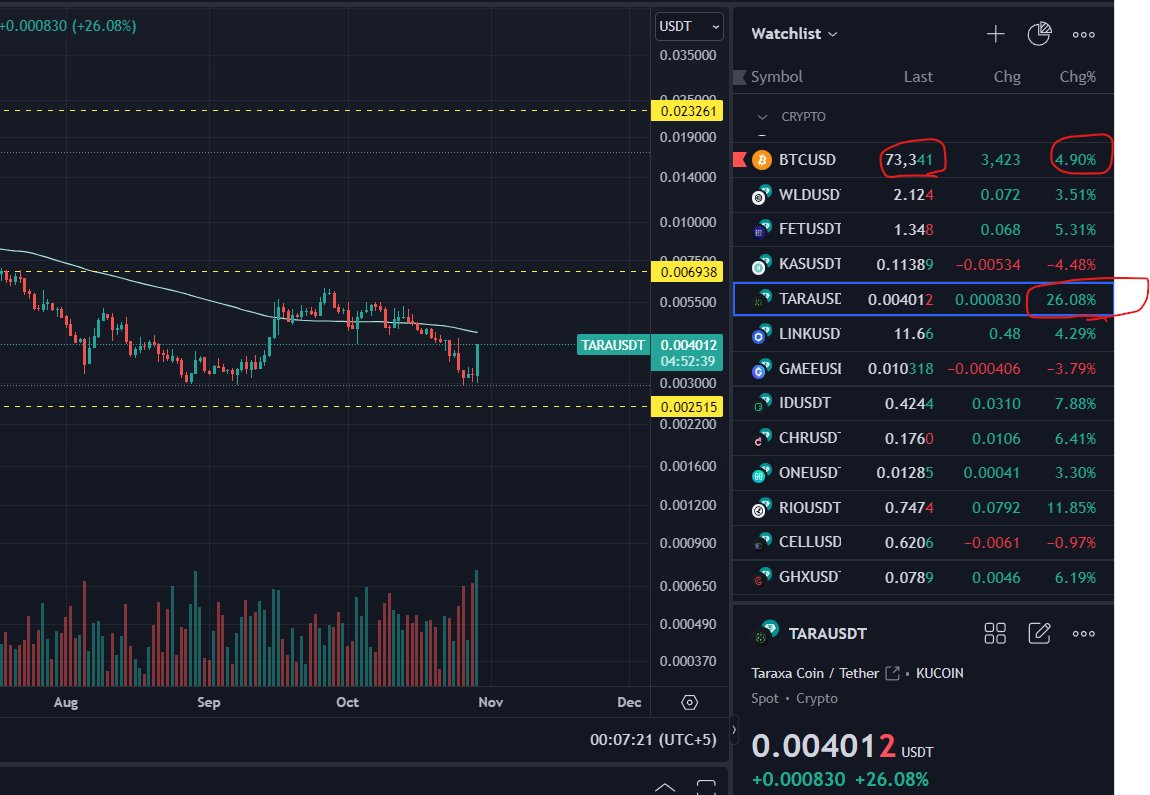Screen dimensions: 1150x795
Task: Open the USDT currency dropdown above the price scale
Action: [688, 26]
